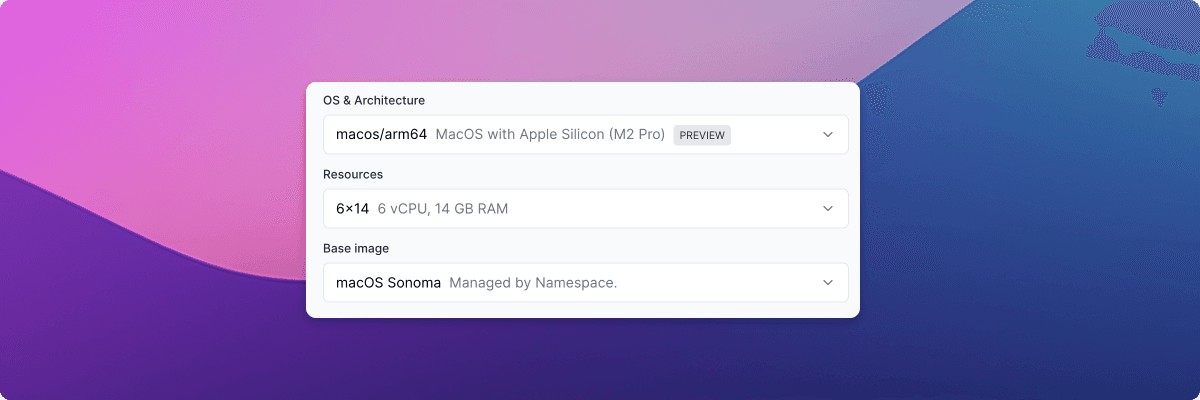Click the "14 GB RAM" text
This screenshot has width=1200, height=400.
tap(483, 209)
